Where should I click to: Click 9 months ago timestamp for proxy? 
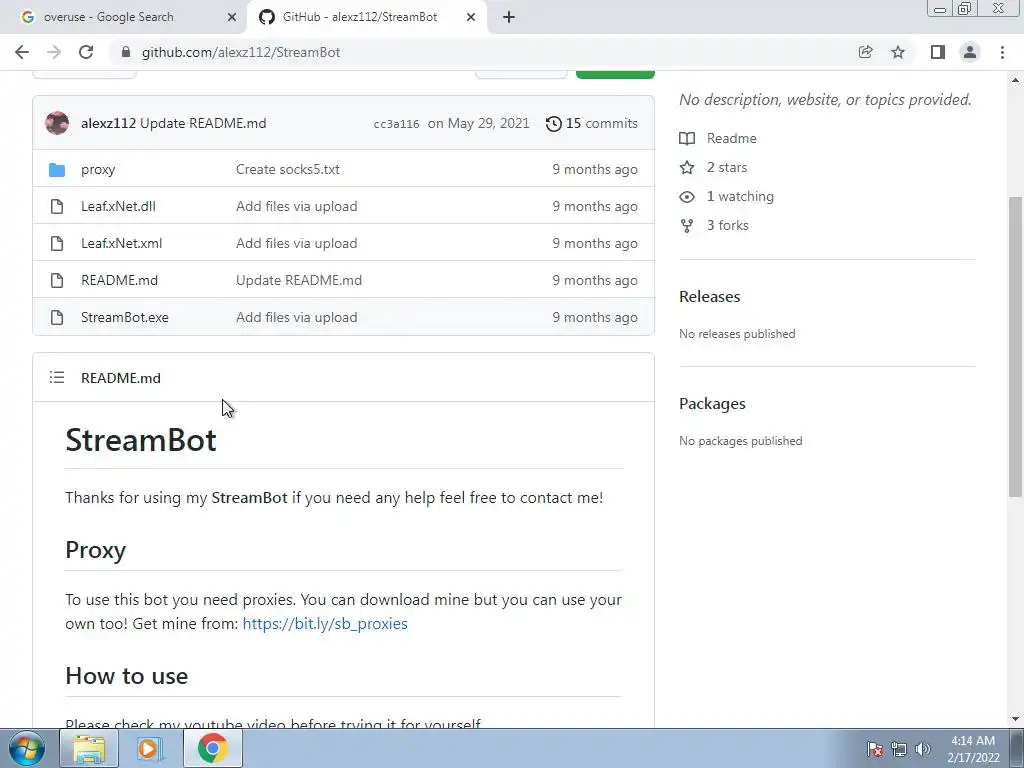coord(595,169)
